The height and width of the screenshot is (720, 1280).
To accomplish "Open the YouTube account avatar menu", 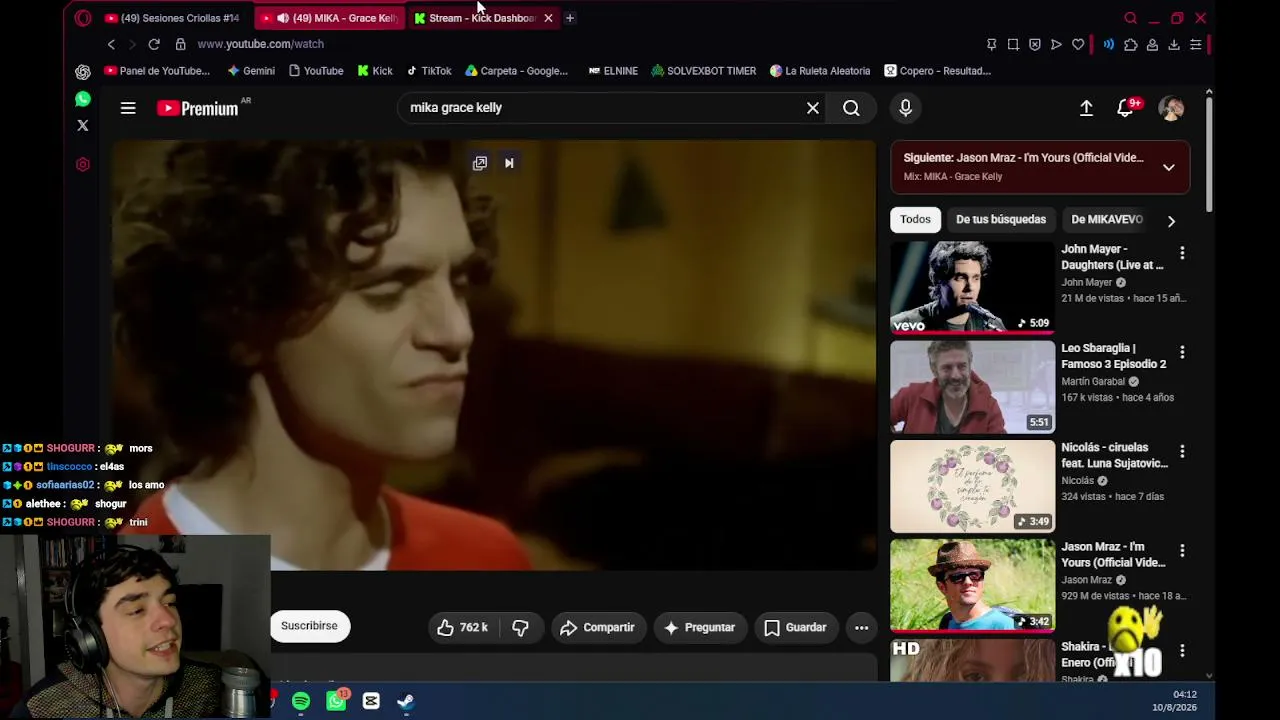I will 1171,108.
